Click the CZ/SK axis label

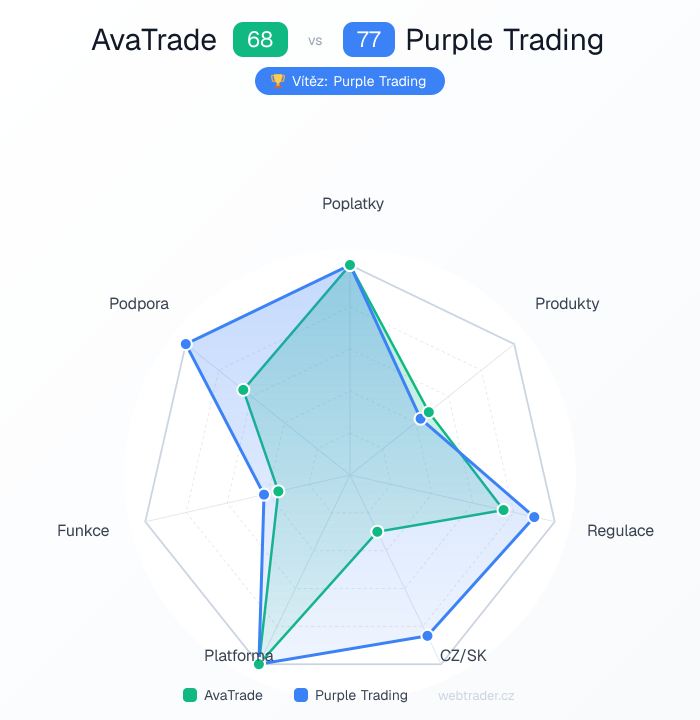click(x=463, y=656)
